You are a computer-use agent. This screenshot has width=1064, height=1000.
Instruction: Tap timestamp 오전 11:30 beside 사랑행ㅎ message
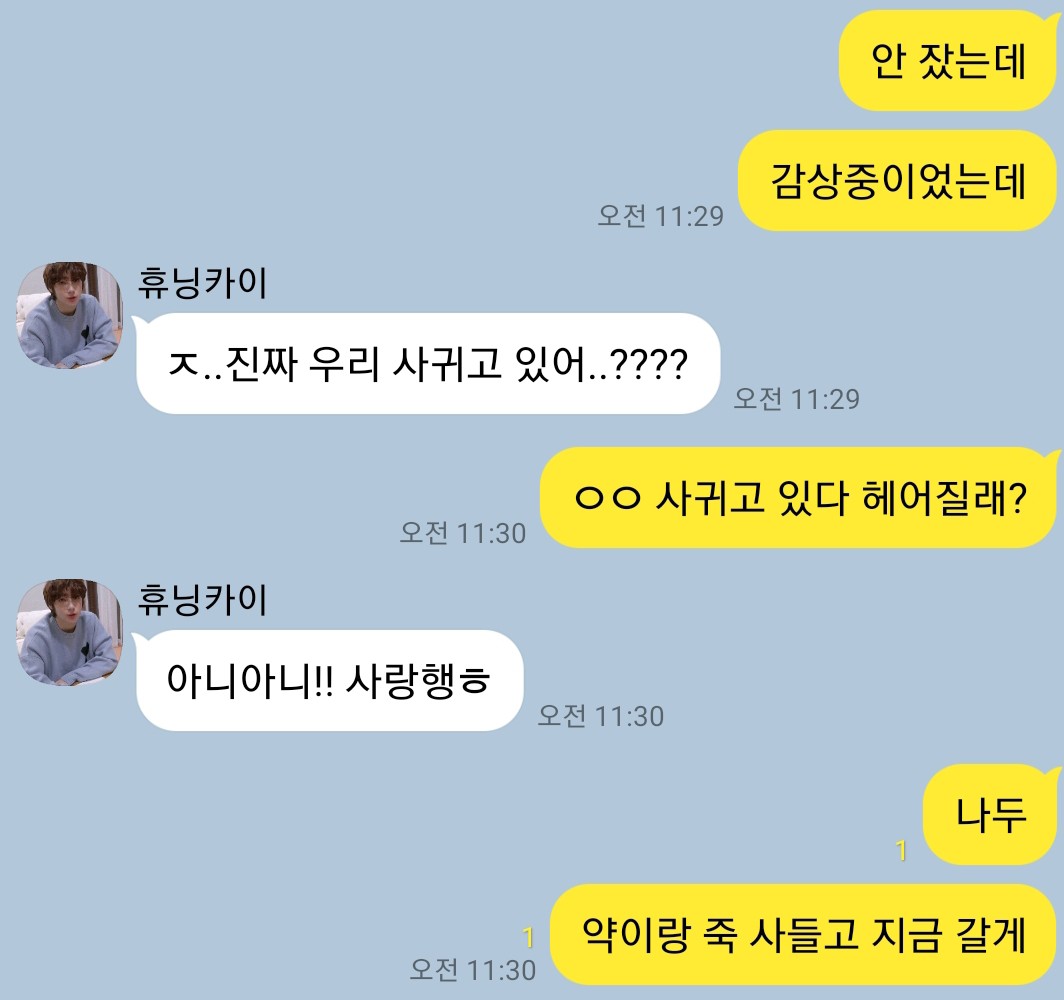(601, 716)
